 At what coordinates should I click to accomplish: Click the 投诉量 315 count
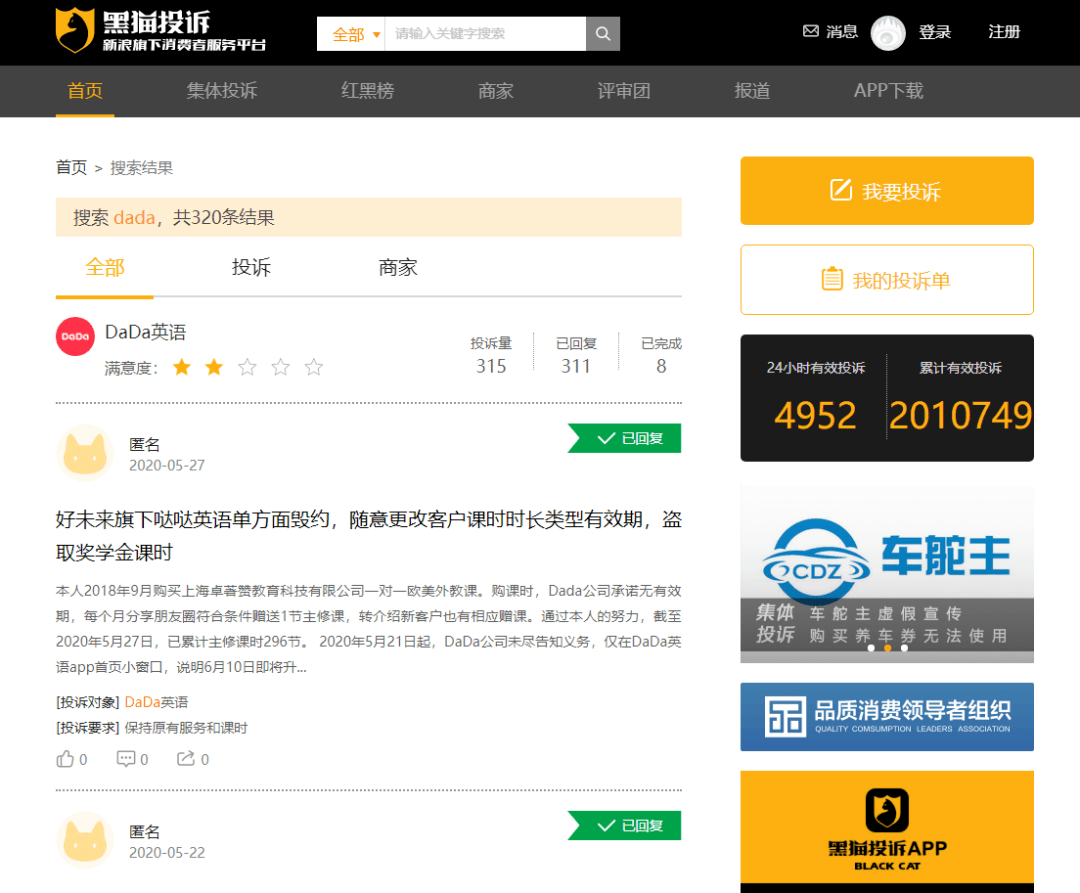[491, 366]
